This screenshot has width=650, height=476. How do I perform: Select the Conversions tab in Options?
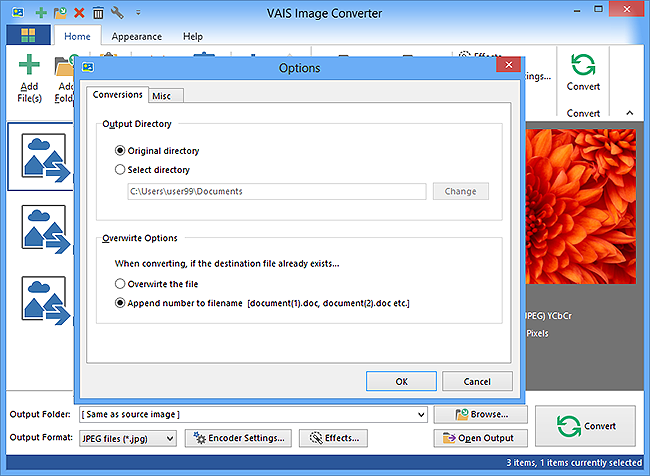pos(117,95)
